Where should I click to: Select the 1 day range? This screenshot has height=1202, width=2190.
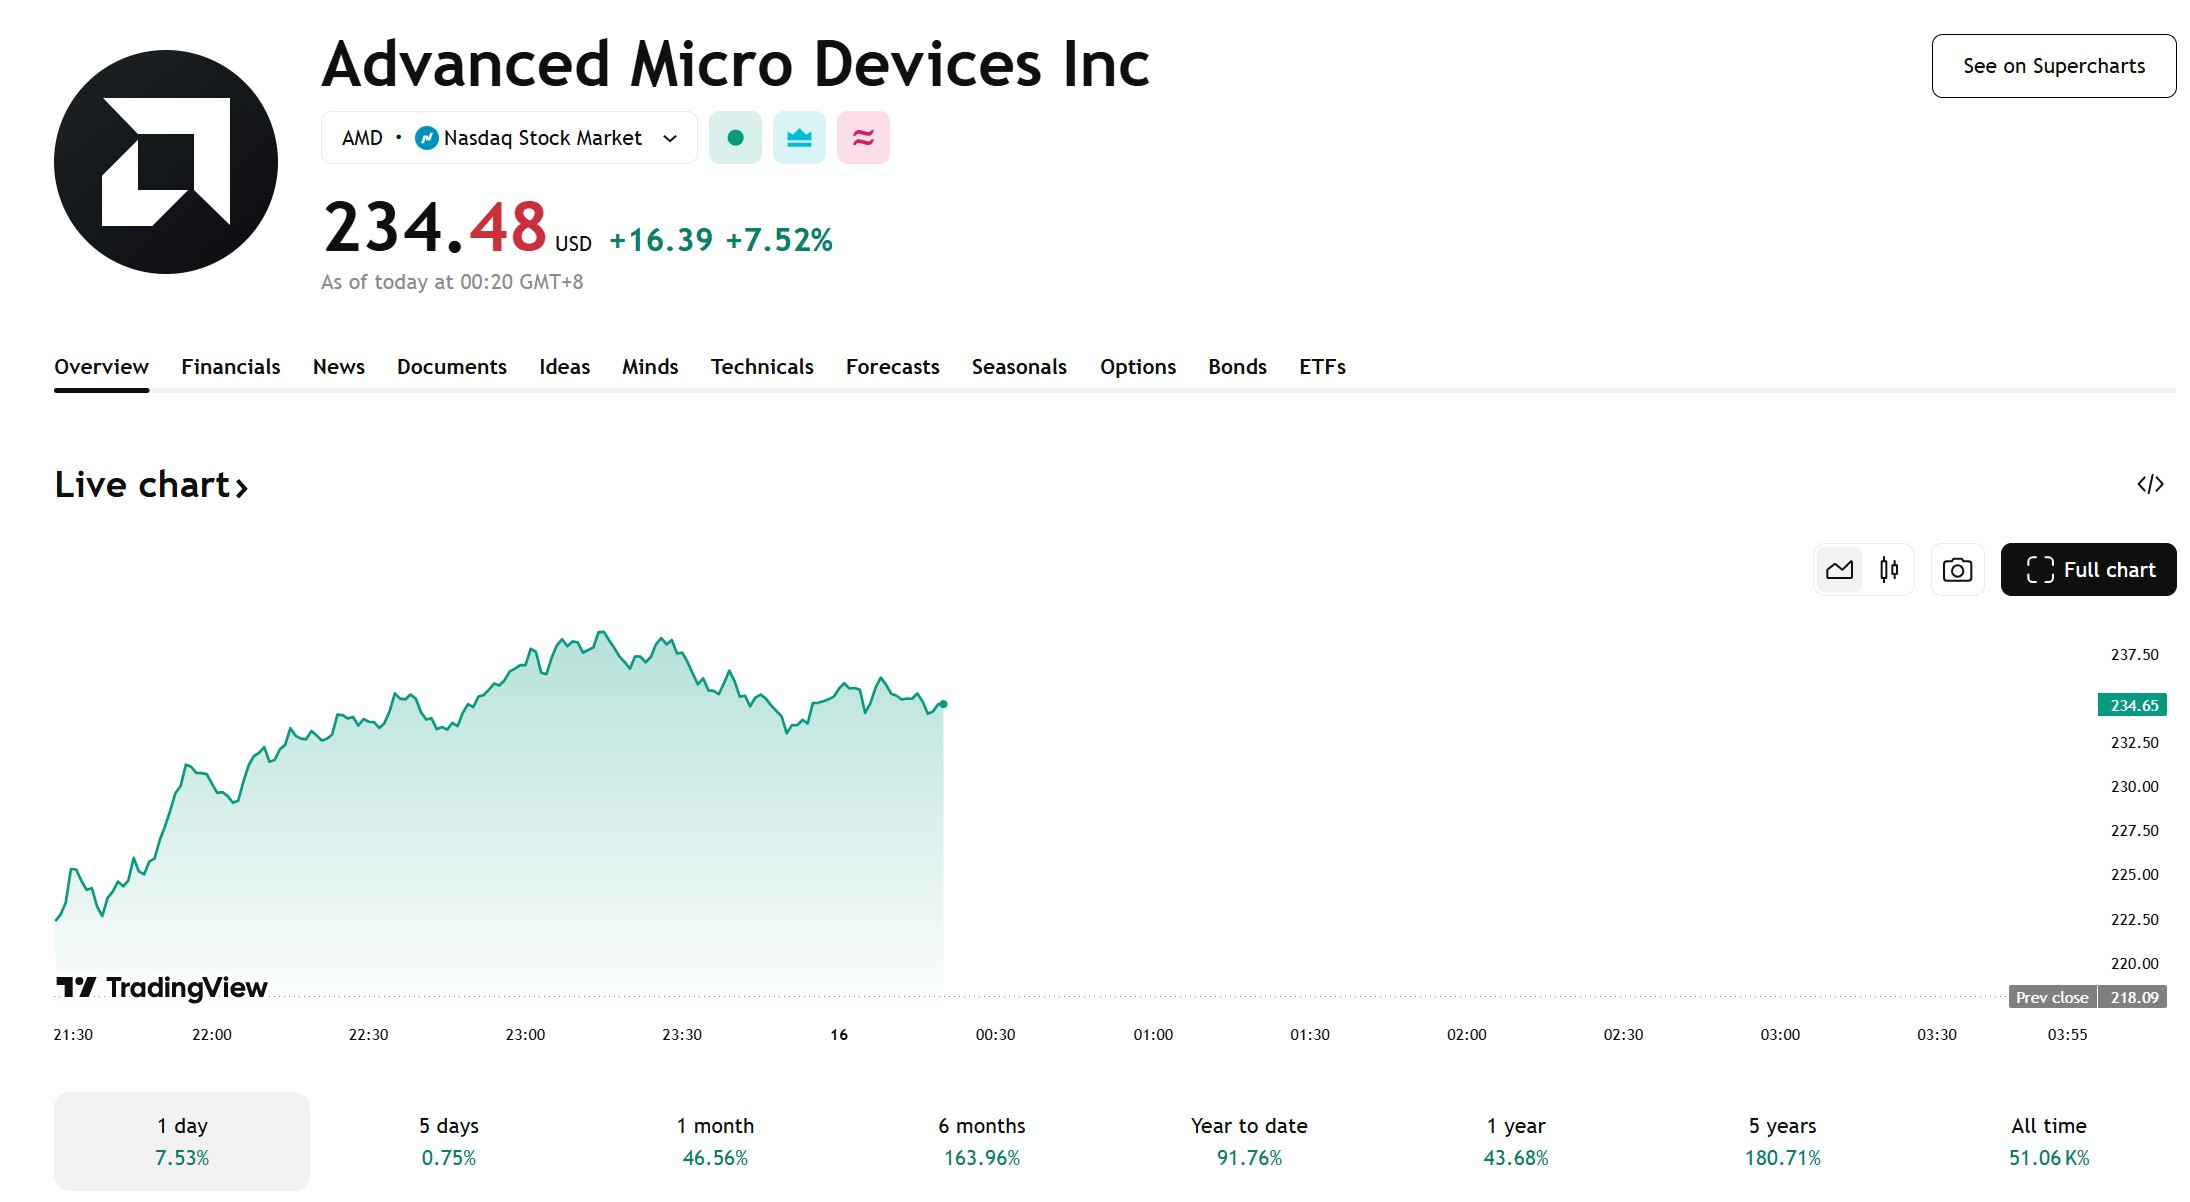point(182,1141)
